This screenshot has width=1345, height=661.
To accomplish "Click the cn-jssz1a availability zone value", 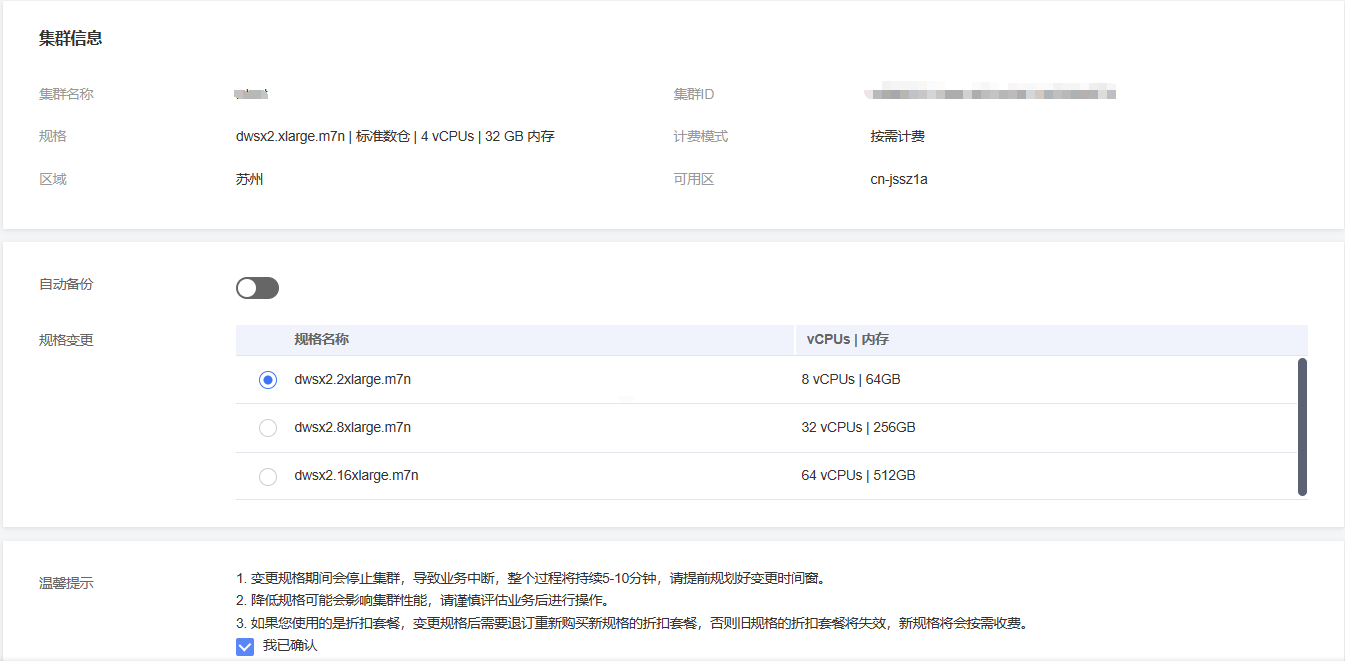I will coord(898,180).
